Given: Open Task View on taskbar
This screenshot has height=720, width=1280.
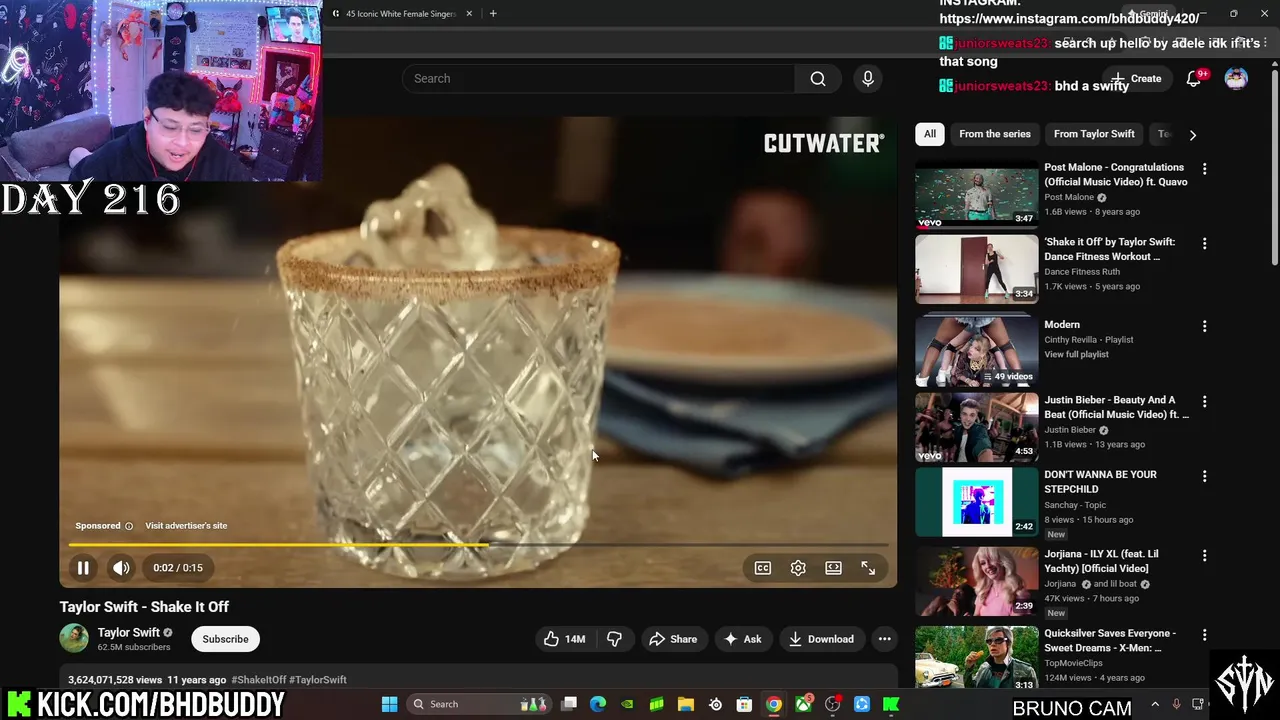Looking at the screenshot, I should 569,705.
